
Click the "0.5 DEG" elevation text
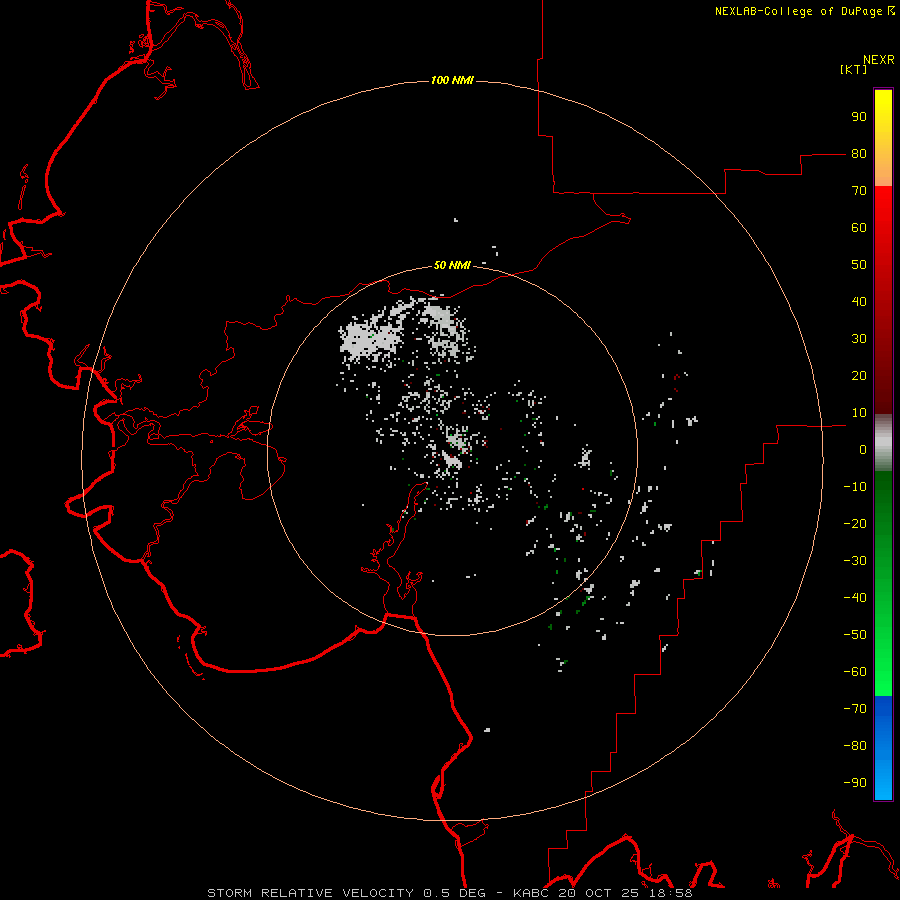click(454, 893)
